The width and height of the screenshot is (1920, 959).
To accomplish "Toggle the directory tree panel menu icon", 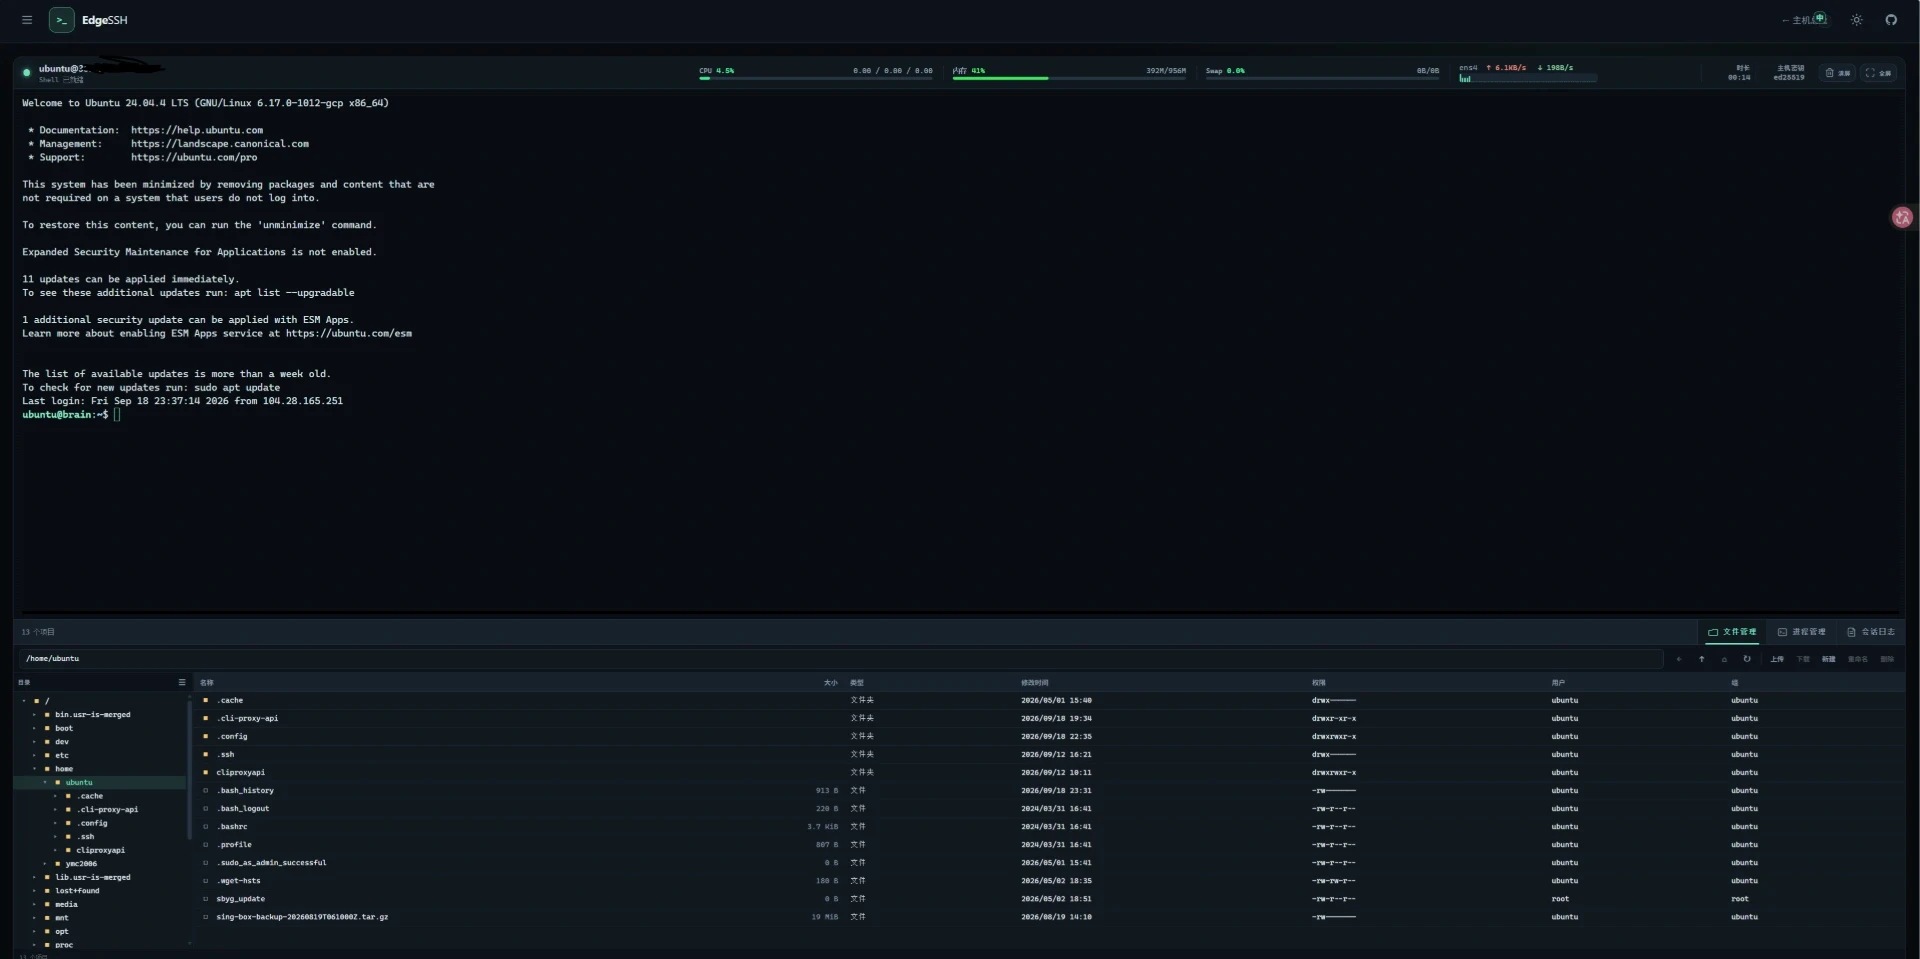I will point(182,682).
